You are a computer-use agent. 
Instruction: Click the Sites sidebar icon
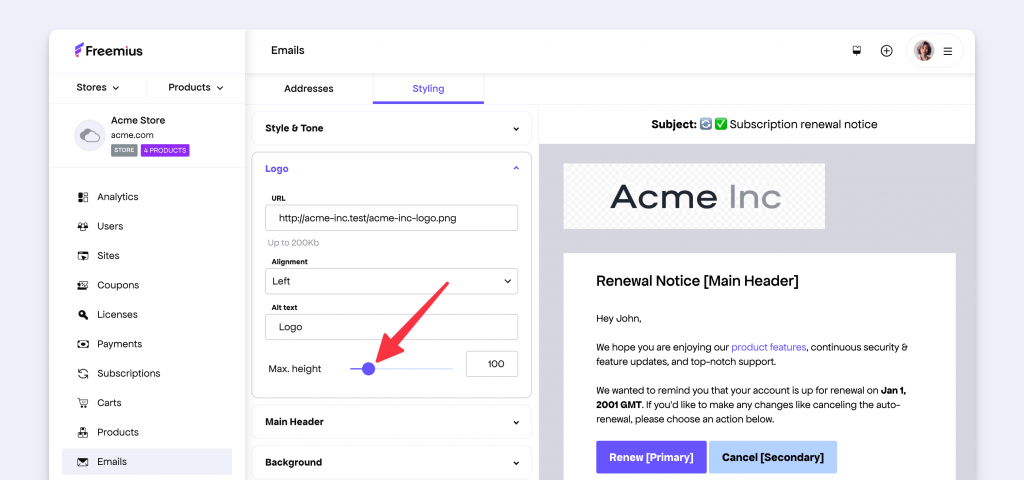coord(82,255)
